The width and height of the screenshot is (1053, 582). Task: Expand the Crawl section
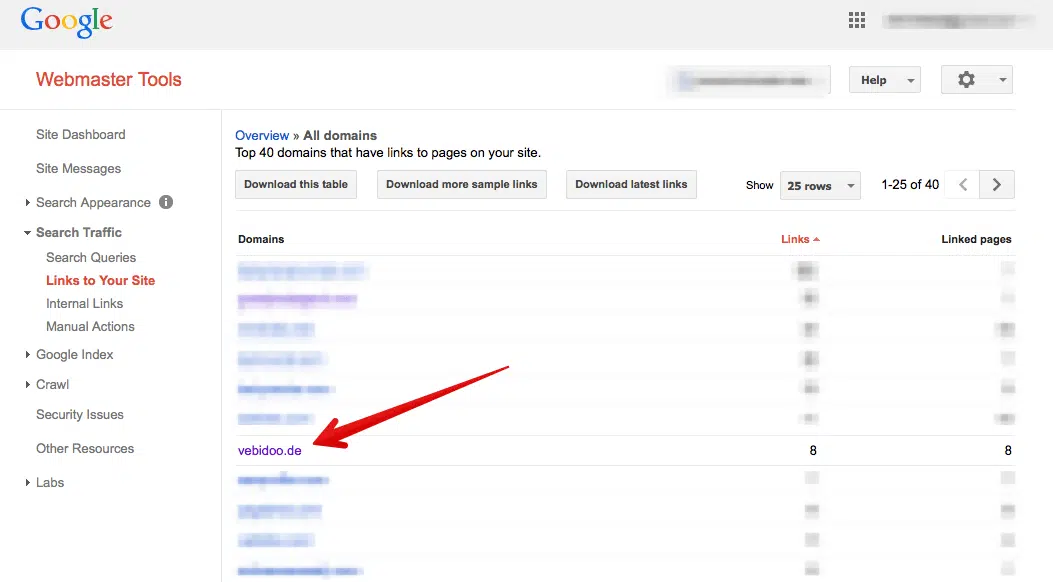(x=28, y=385)
